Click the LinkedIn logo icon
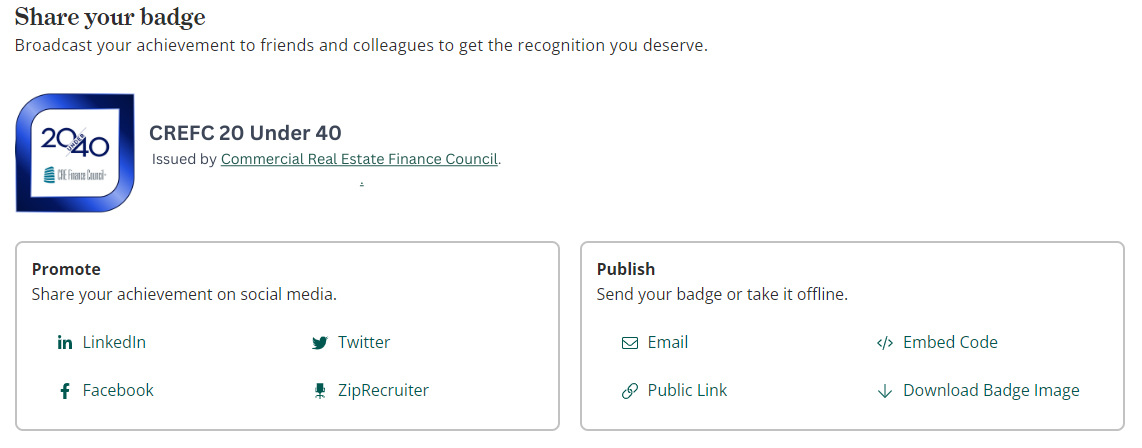 click(65, 343)
